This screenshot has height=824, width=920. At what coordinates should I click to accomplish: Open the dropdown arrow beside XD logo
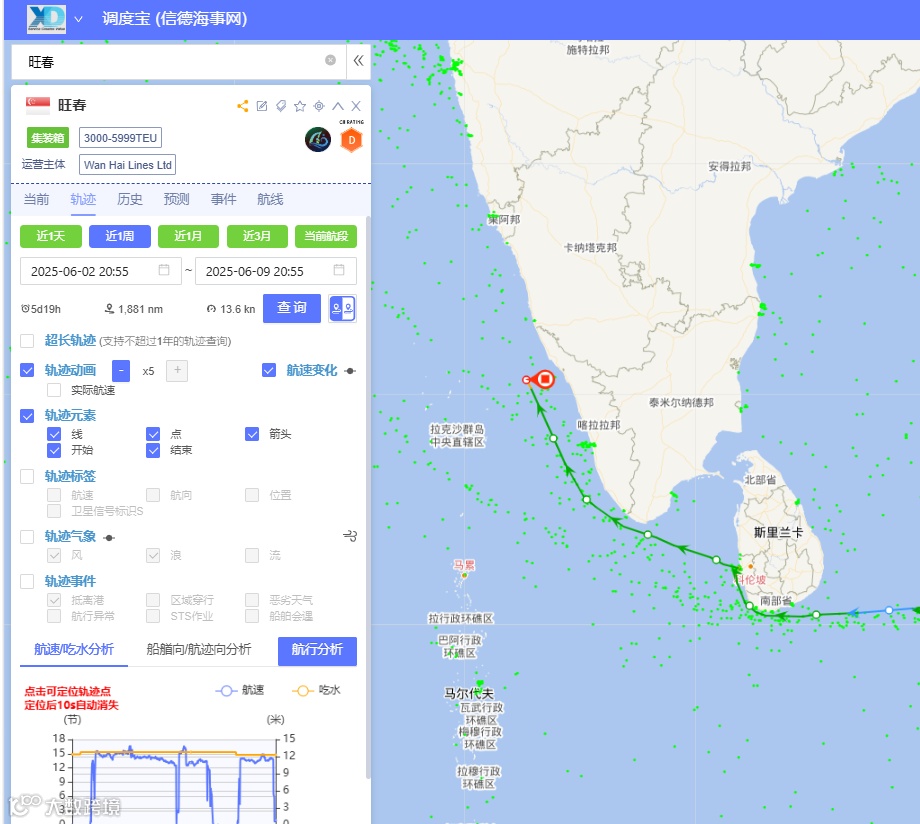point(79,19)
